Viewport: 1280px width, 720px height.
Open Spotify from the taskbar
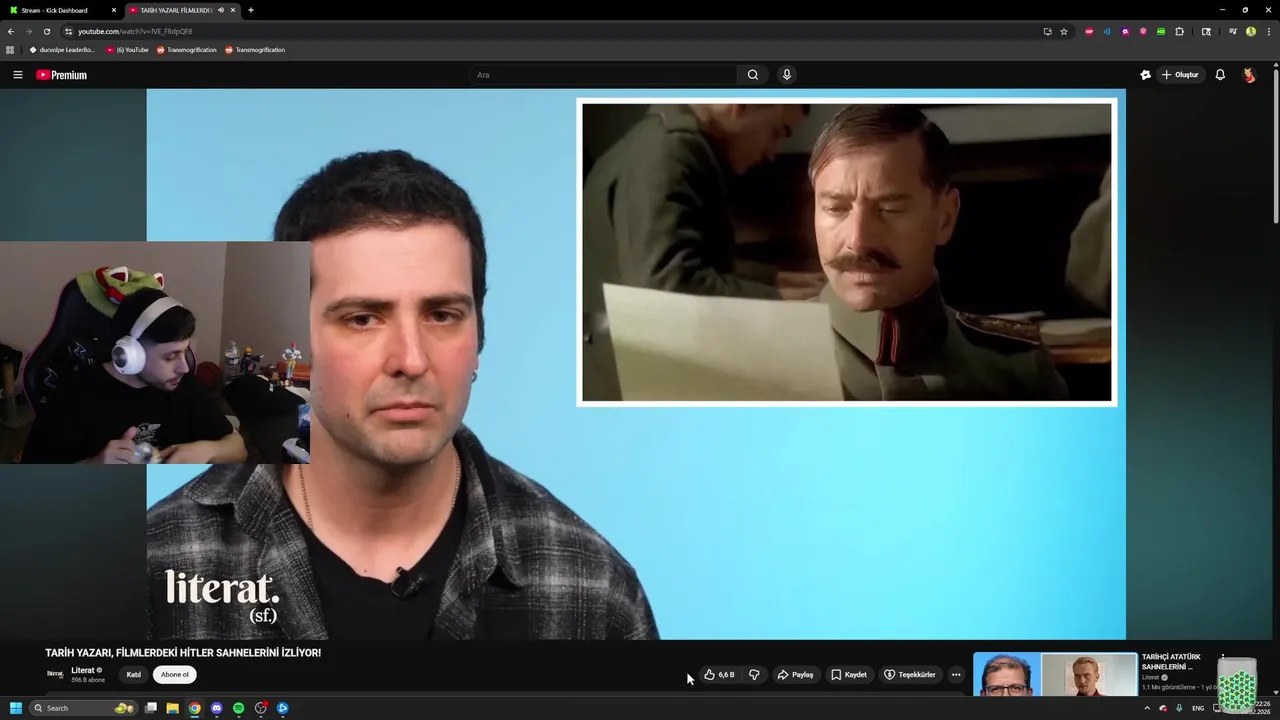tap(239, 708)
